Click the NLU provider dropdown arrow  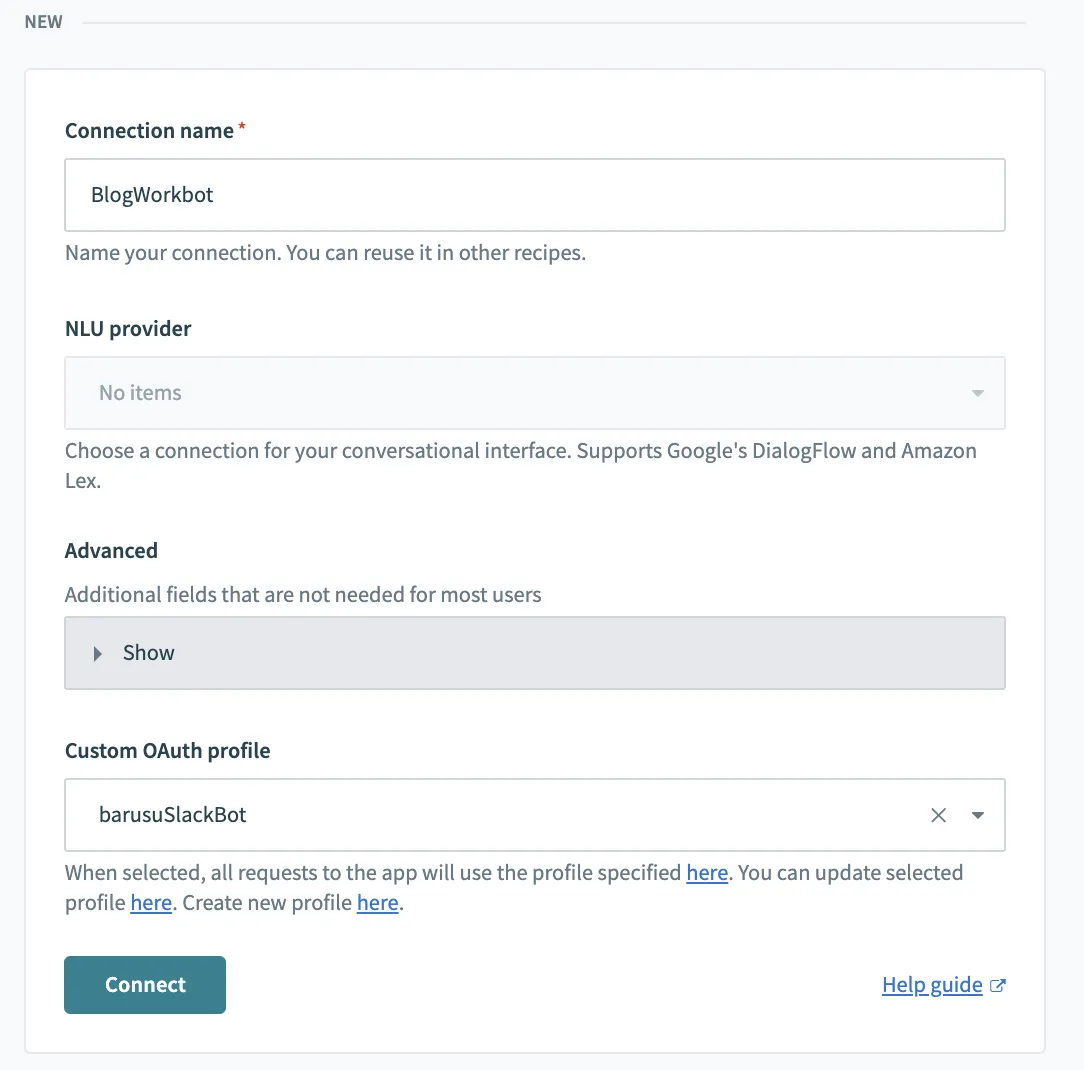point(978,393)
